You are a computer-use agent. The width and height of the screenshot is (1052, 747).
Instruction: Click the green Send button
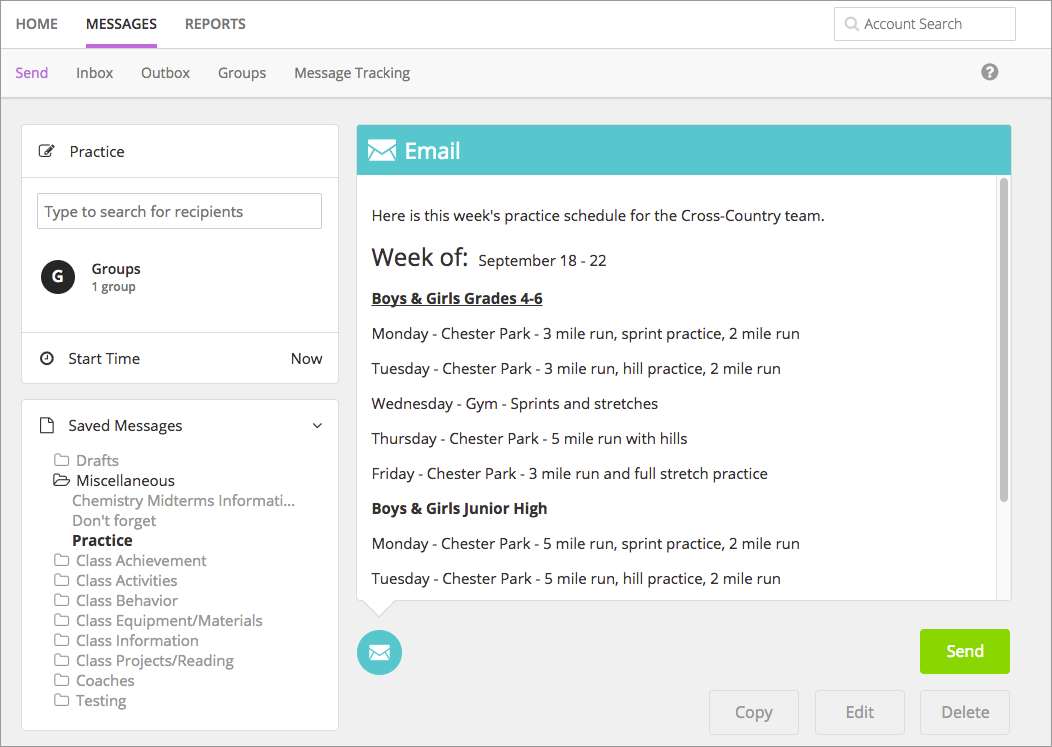point(965,651)
